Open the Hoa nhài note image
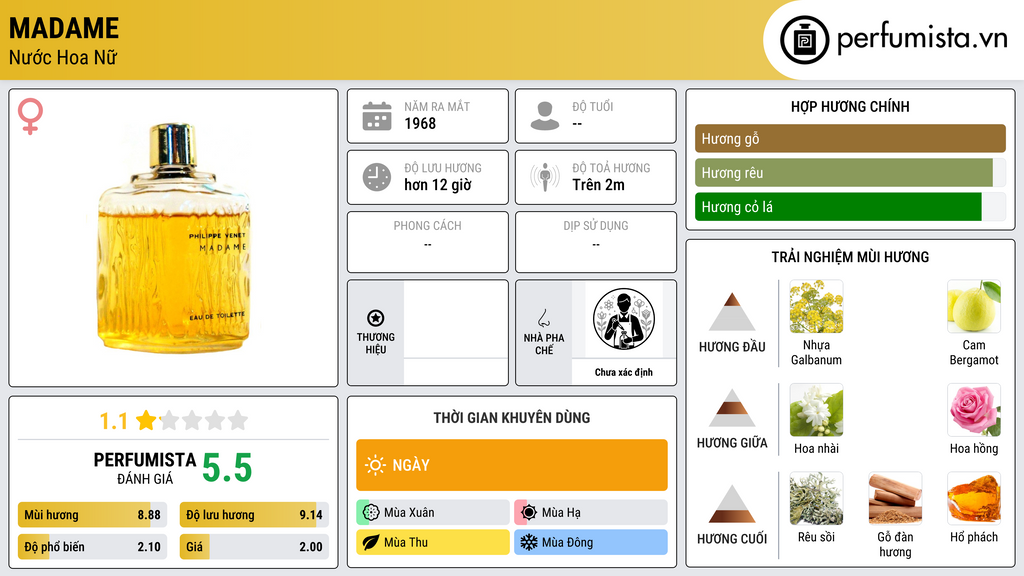This screenshot has height=576, width=1024. [816, 409]
